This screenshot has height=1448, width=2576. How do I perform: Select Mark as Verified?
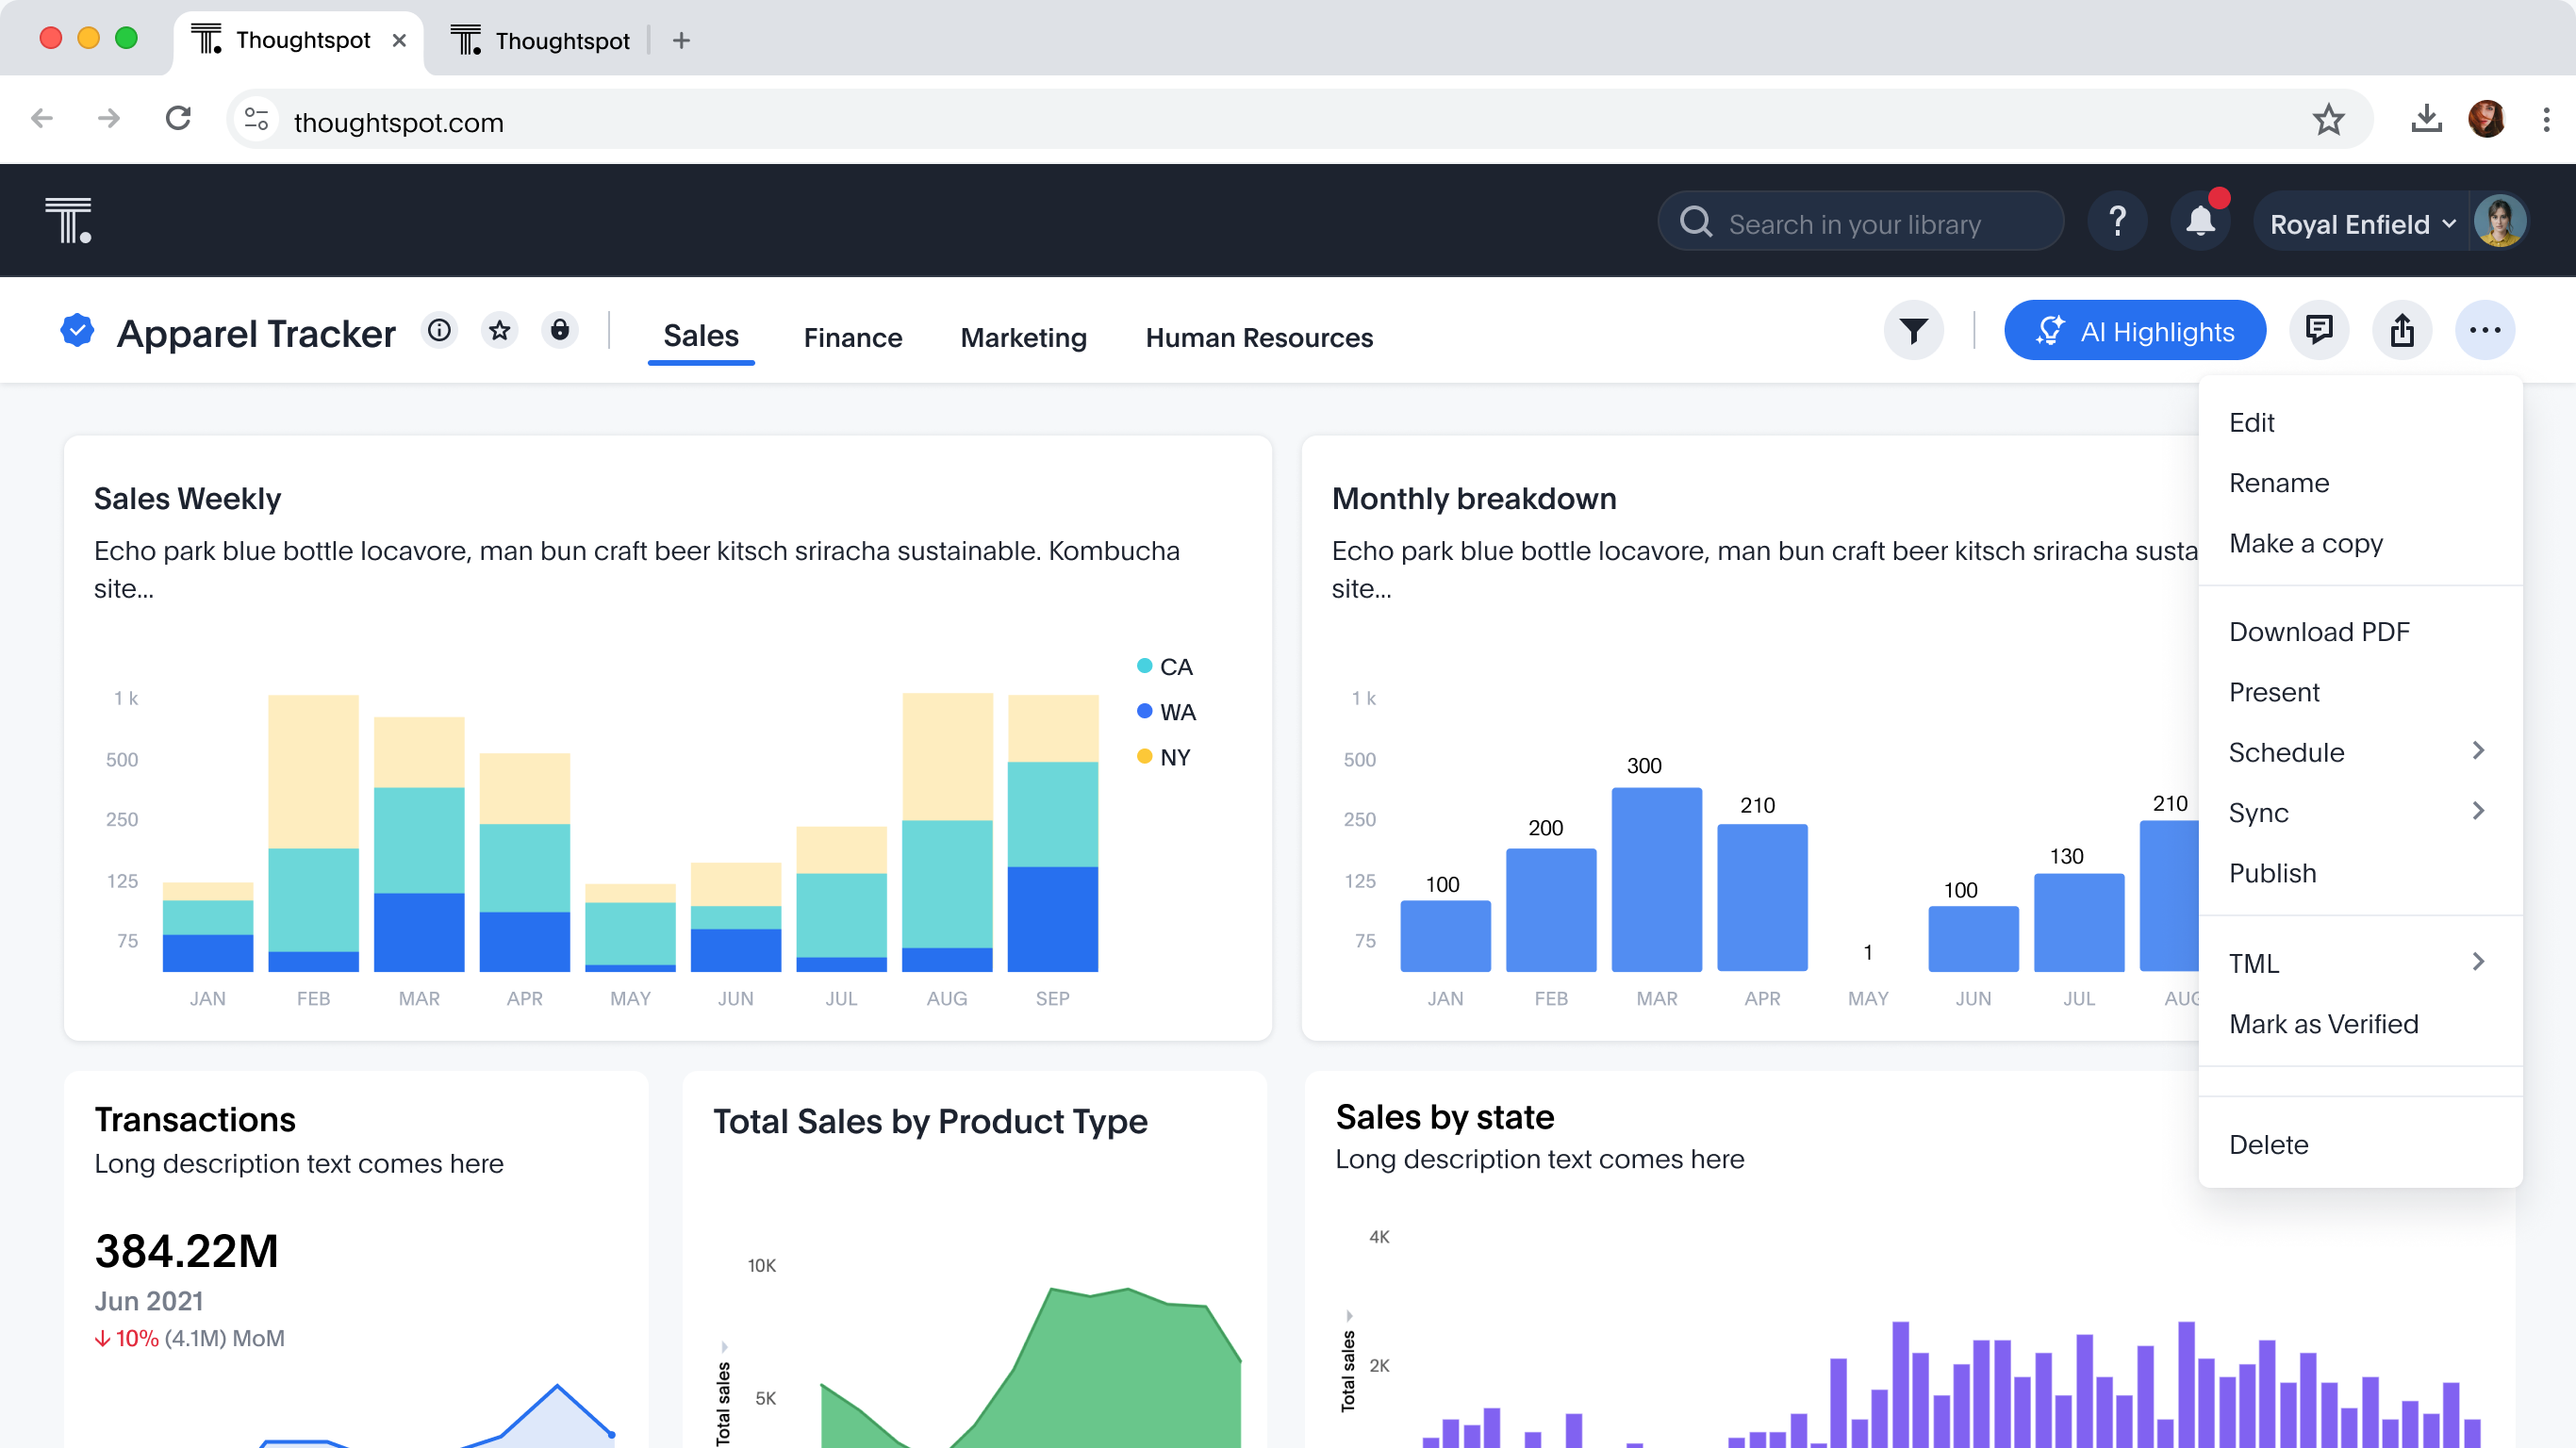click(x=2360, y=1024)
